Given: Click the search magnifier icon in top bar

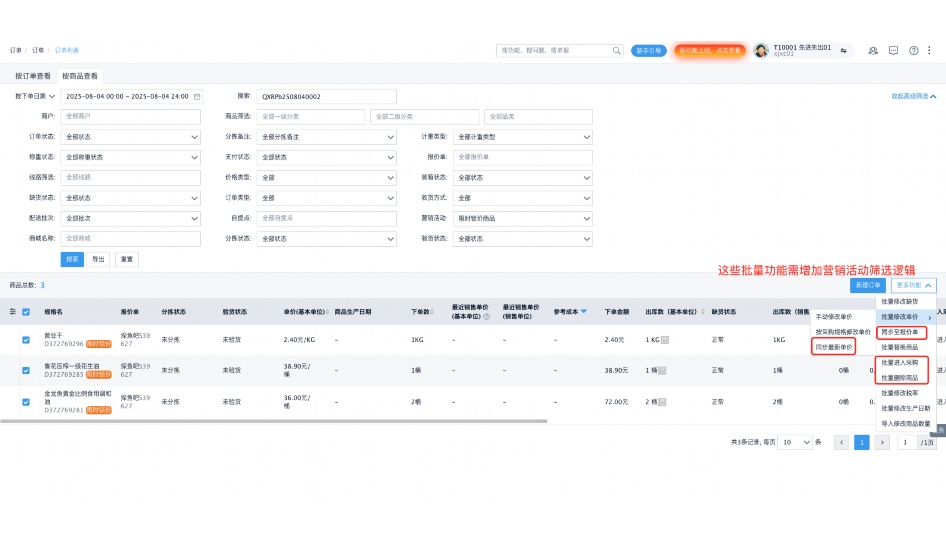Looking at the screenshot, I should point(616,50).
